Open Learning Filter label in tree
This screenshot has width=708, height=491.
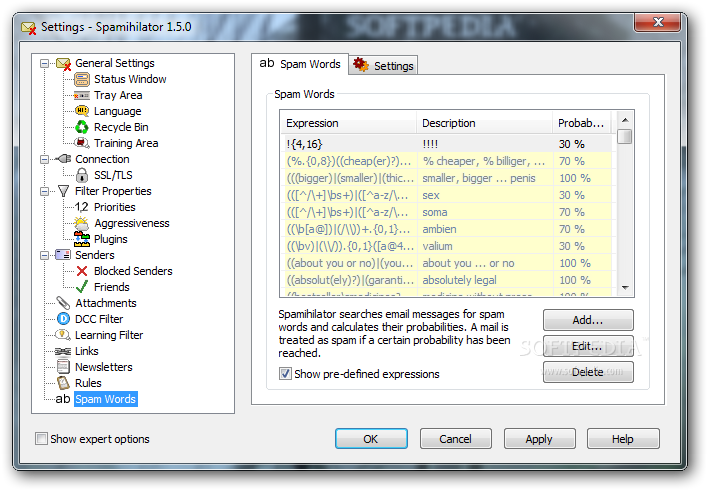tap(109, 335)
